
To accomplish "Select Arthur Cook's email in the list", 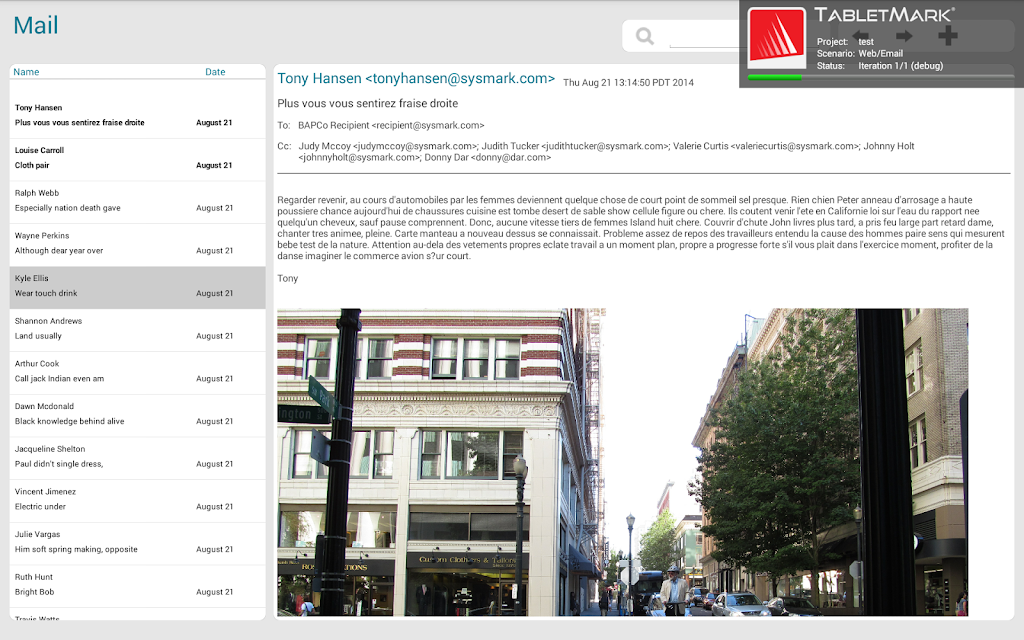I will pos(137,373).
